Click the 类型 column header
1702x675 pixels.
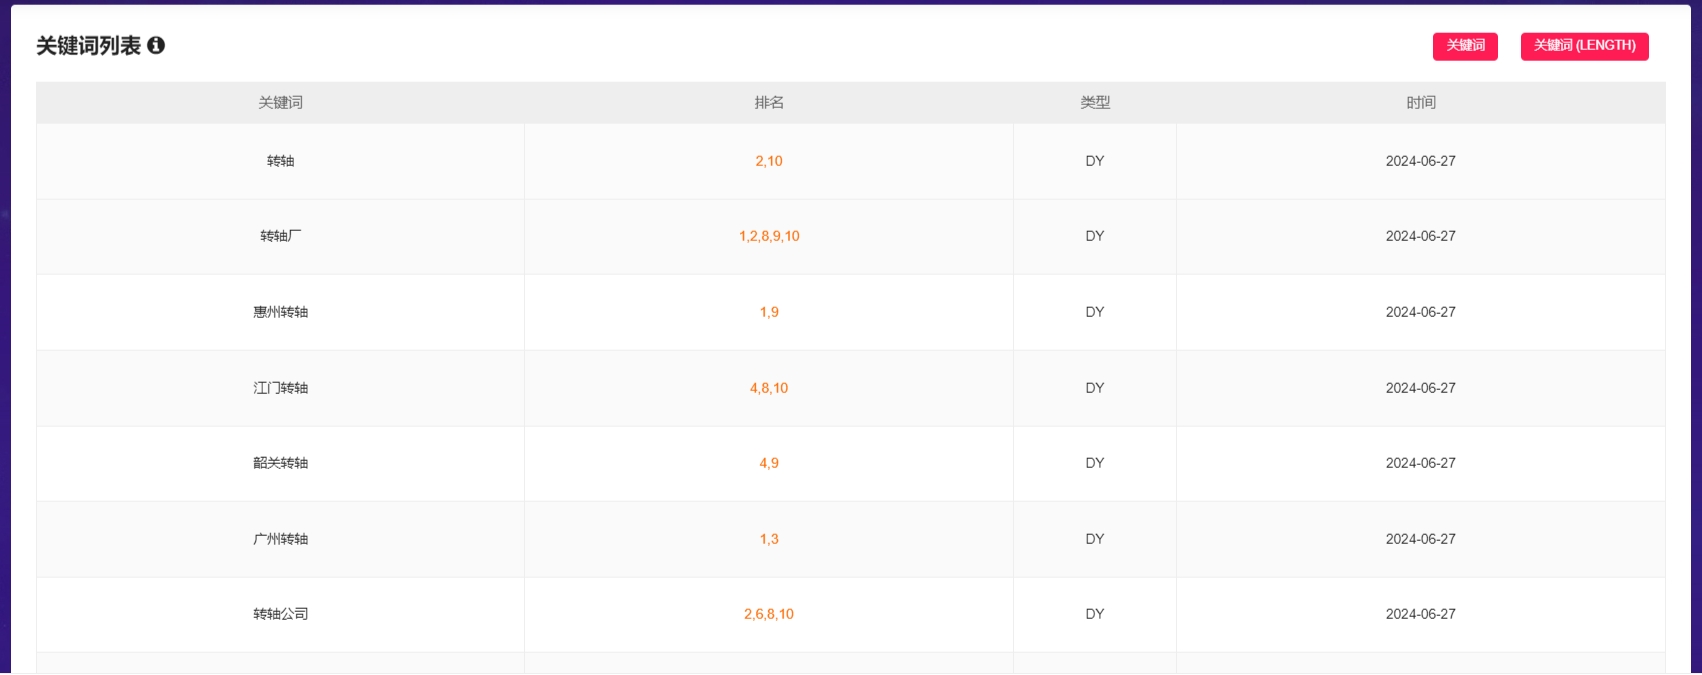pyautogui.click(x=1095, y=103)
